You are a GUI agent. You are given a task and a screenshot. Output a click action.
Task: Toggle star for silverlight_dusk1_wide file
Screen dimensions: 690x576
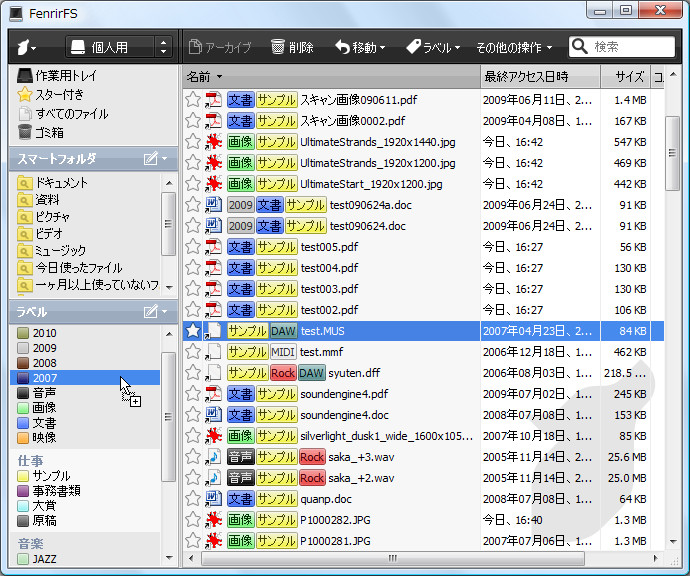pos(193,436)
